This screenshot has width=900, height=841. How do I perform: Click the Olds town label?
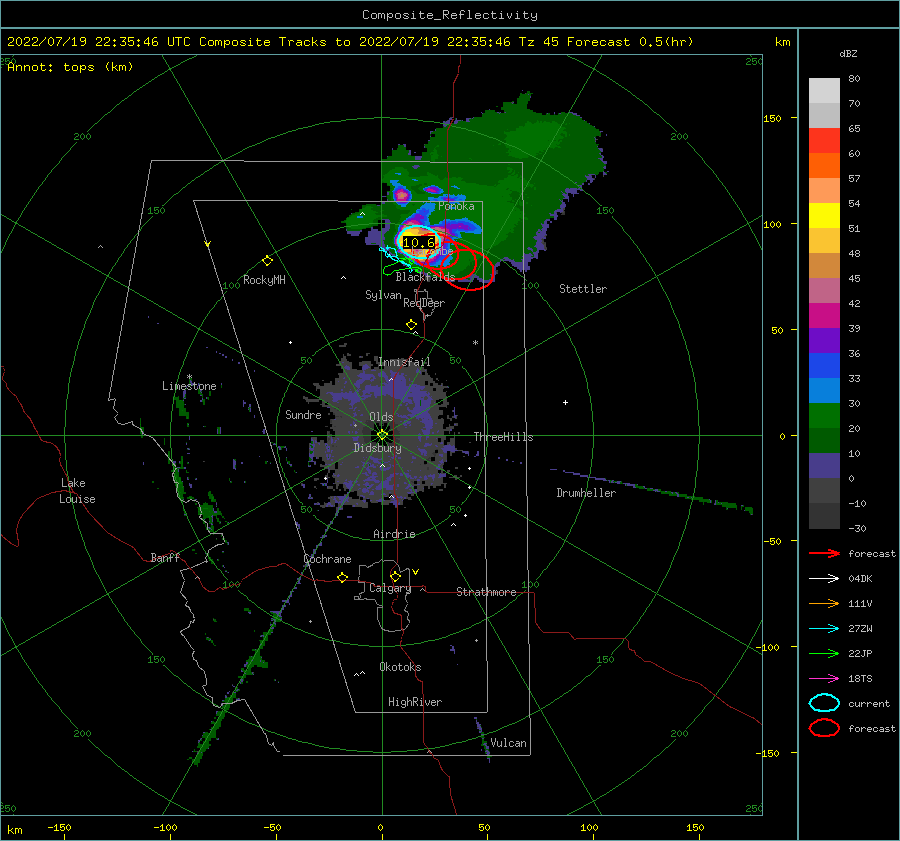(381, 417)
